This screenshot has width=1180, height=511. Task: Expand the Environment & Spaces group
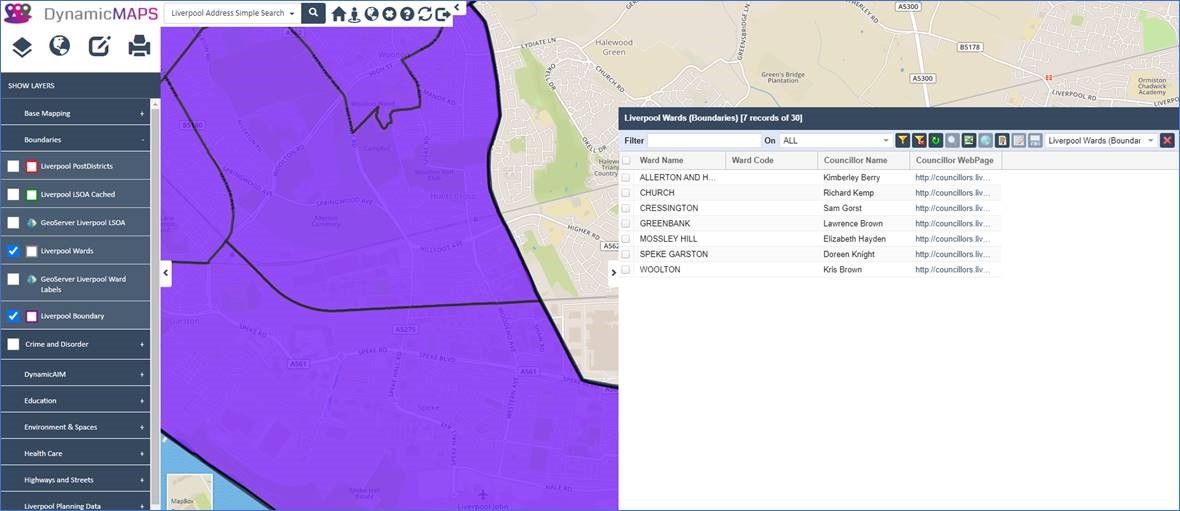75,427
